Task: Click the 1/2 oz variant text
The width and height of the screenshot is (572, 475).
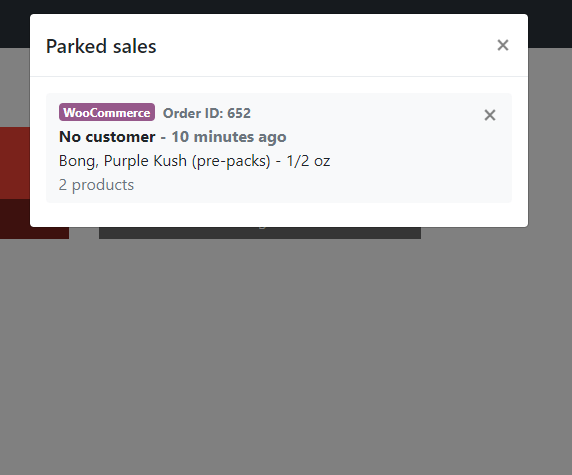Action: [x=308, y=161]
